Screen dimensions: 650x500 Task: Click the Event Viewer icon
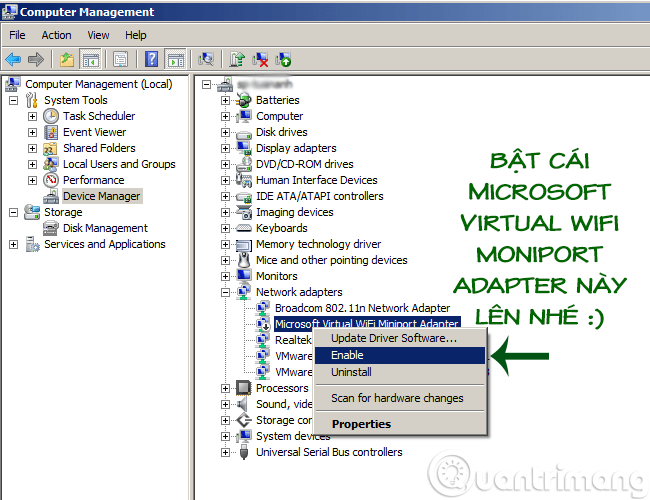click(51, 132)
